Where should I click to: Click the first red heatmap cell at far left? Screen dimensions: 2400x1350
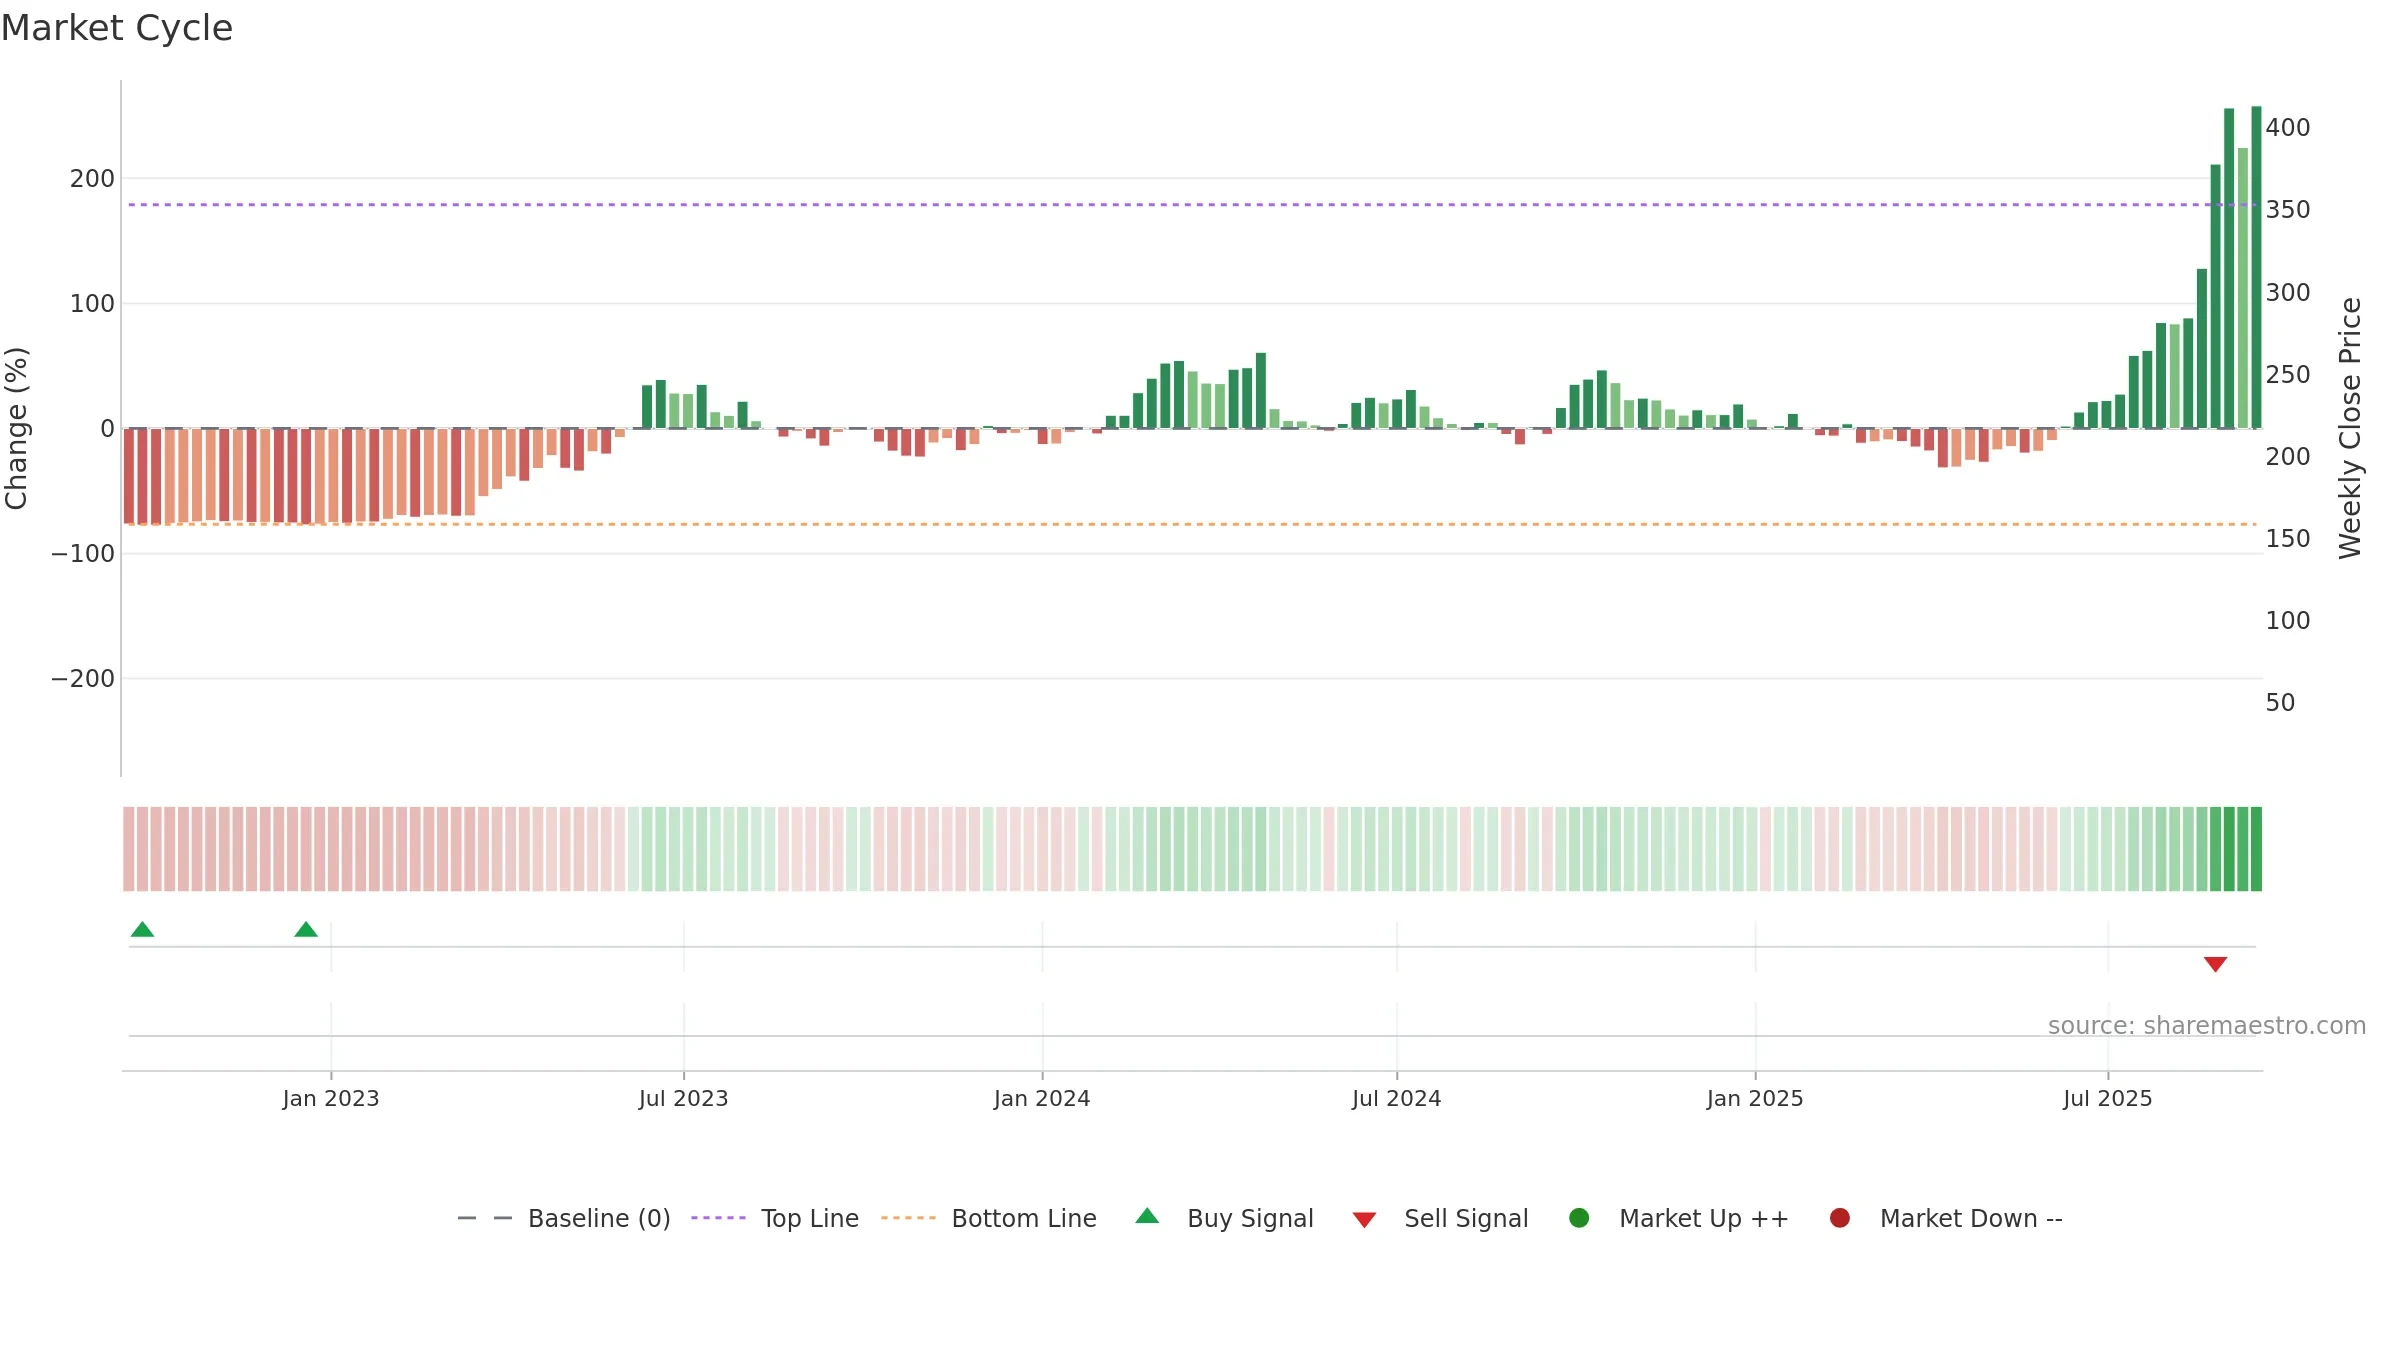point(129,849)
